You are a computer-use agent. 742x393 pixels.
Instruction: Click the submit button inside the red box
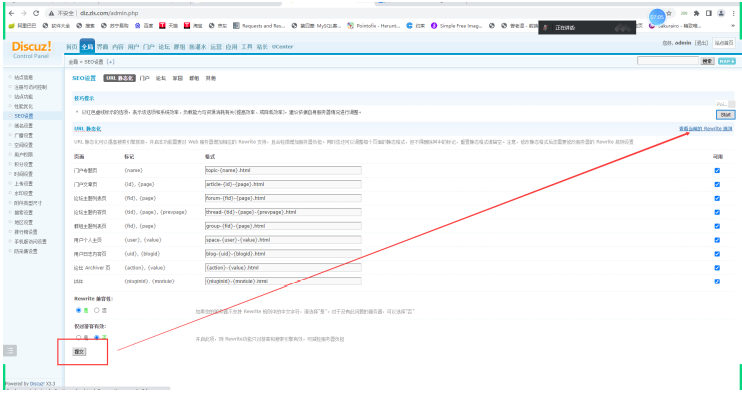pyautogui.click(x=79, y=351)
